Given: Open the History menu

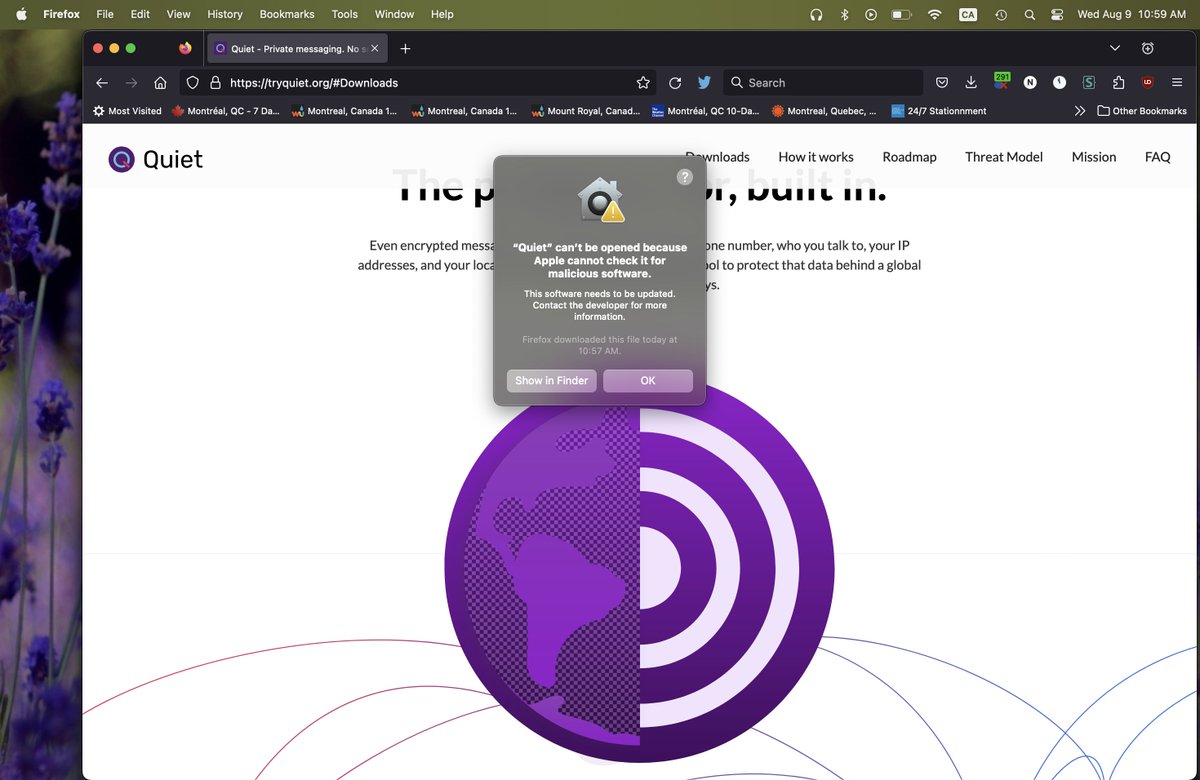Looking at the screenshot, I should tap(225, 14).
